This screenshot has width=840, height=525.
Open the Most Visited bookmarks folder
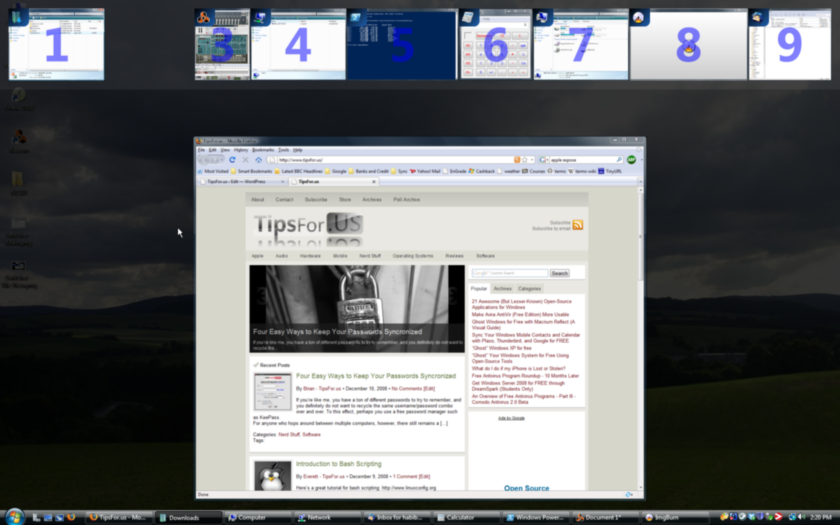(x=213, y=171)
